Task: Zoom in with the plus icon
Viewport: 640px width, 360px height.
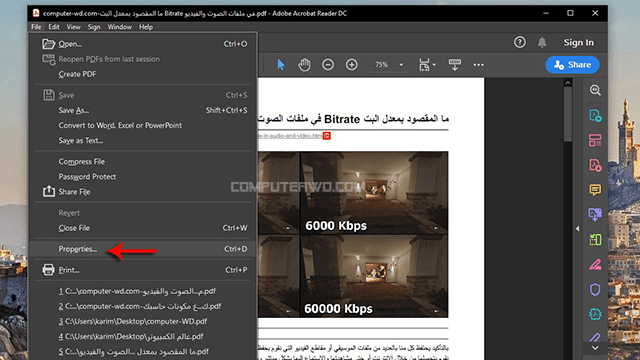Action: click(x=351, y=64)
